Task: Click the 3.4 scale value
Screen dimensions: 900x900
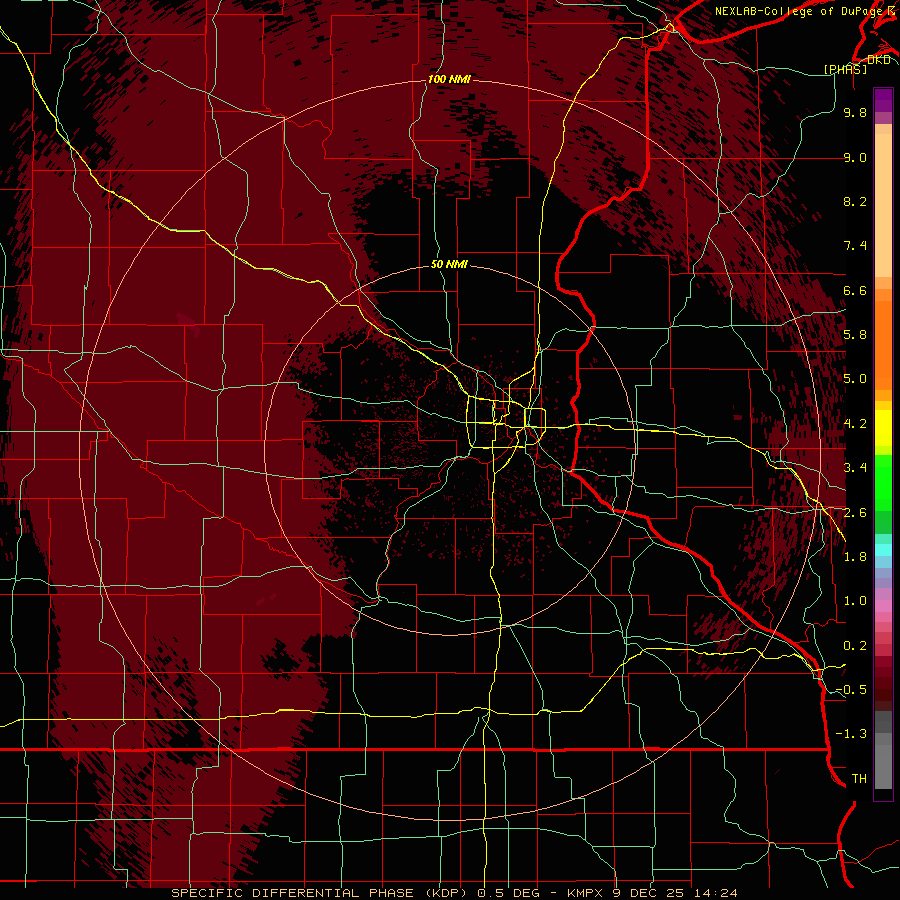Action: [855, 468]
